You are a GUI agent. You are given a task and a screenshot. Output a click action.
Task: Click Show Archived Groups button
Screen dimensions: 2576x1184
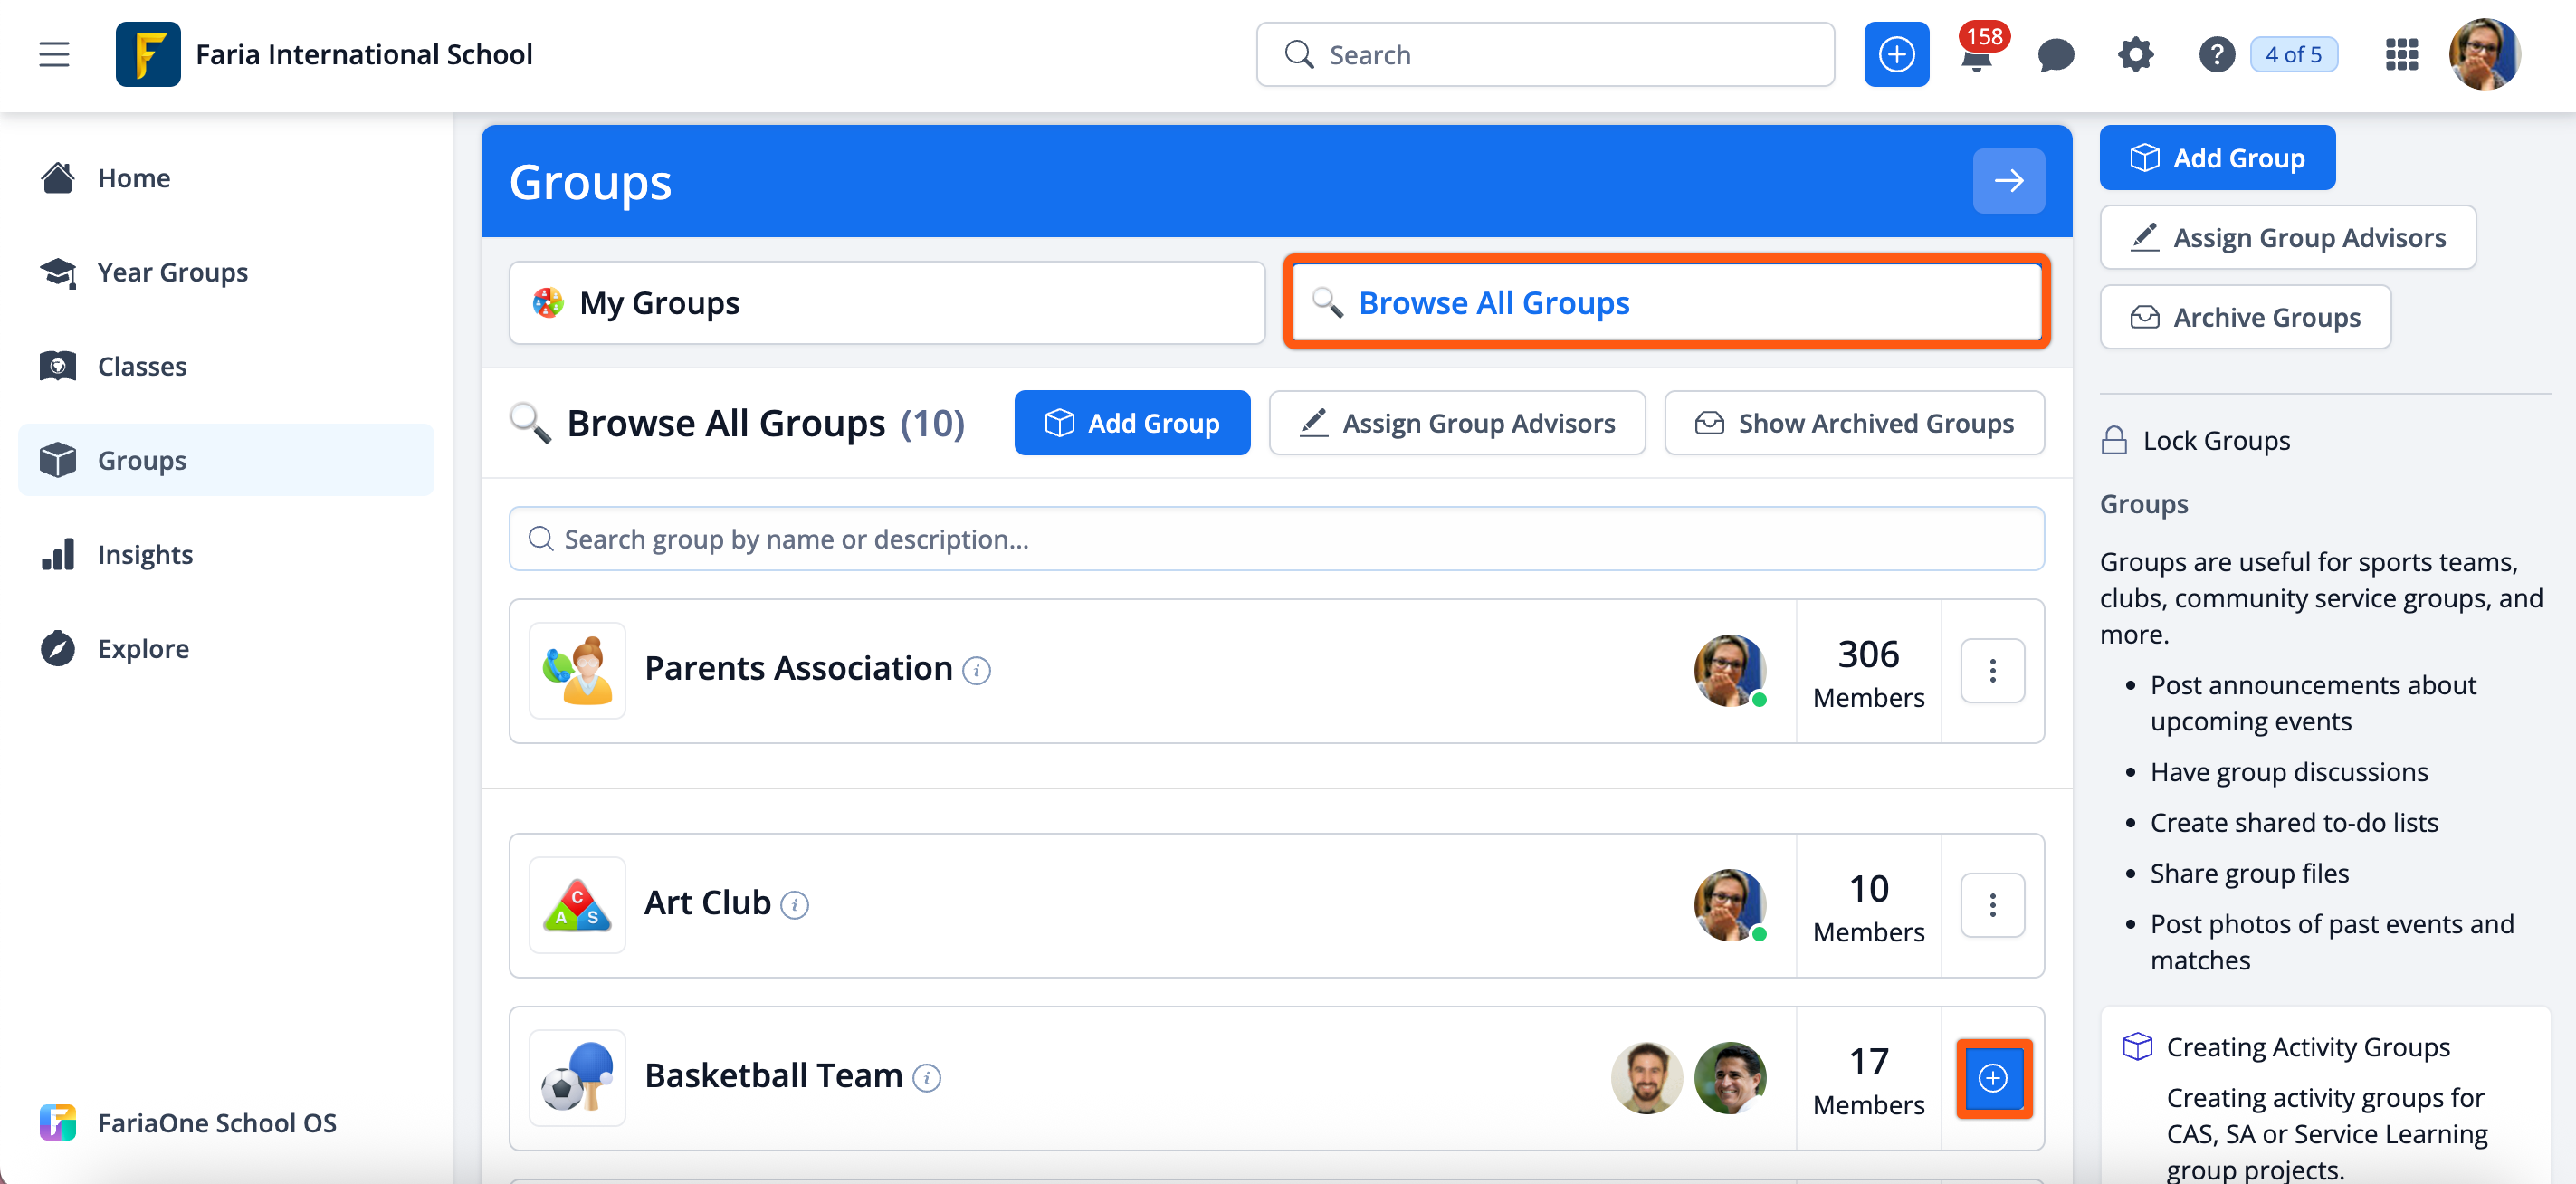click(1854, 423)
